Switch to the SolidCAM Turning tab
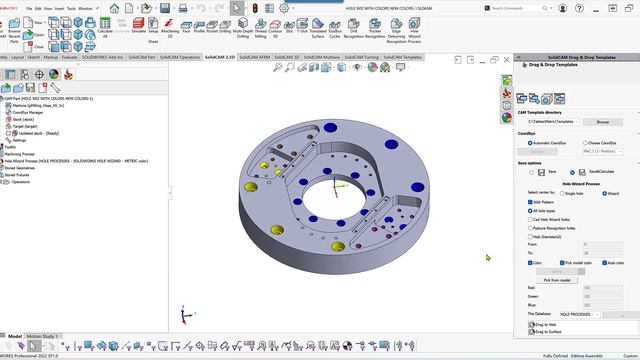Viewport: 640px width, 360px height. 362,57
